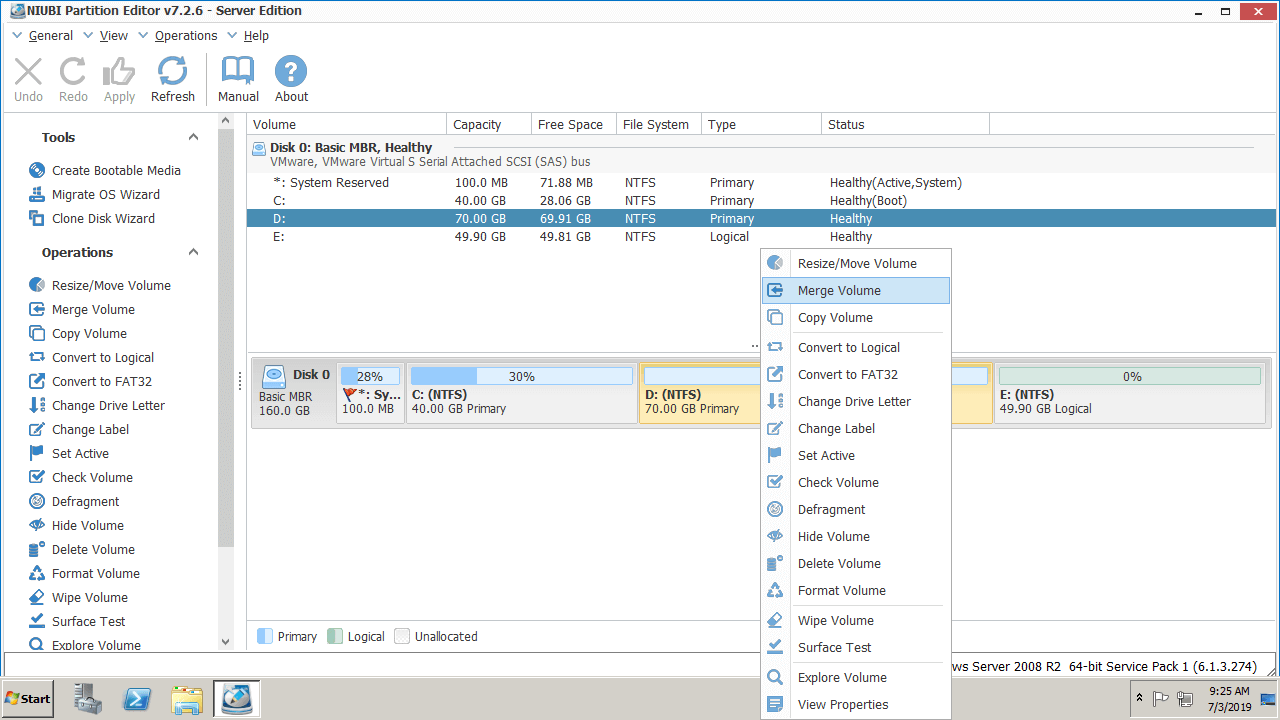Screen dimensions: 1280x720
Task: Expand the Operations menu in menu bar
Action: pyautogui.click(x=185, y=36)
